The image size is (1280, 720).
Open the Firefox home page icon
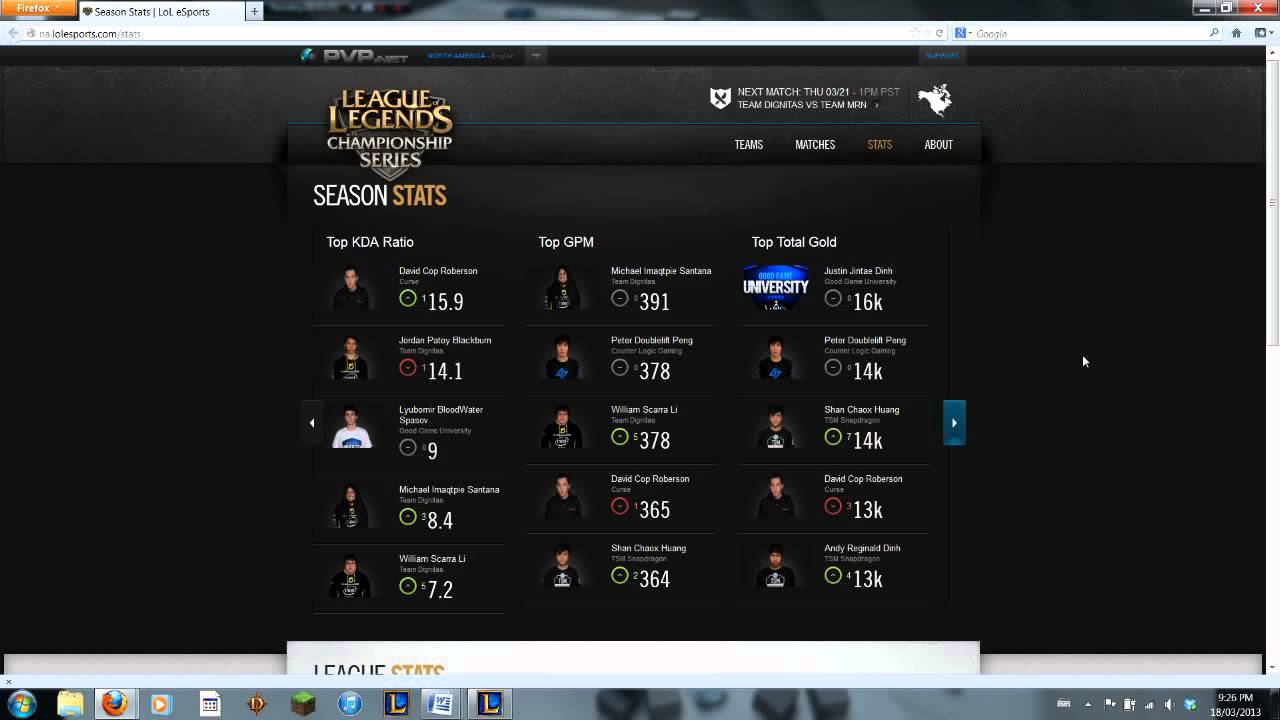1236,33
